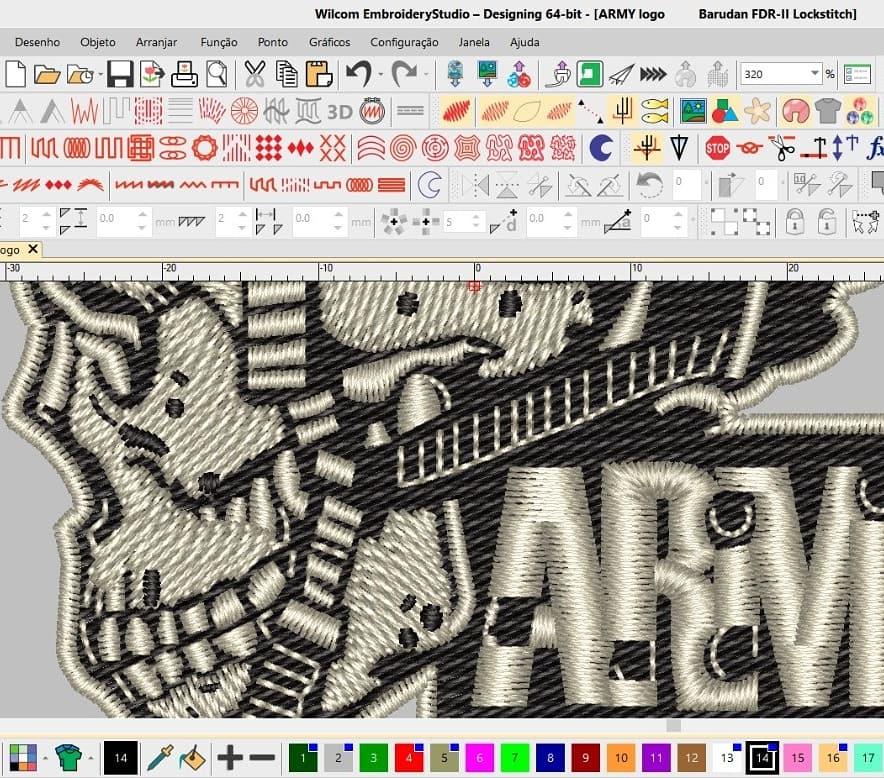Image resolution: width=884 pixels, height=778 pixels.
Task: Save the design with the floppy disk icon
Action: point(120,74)
